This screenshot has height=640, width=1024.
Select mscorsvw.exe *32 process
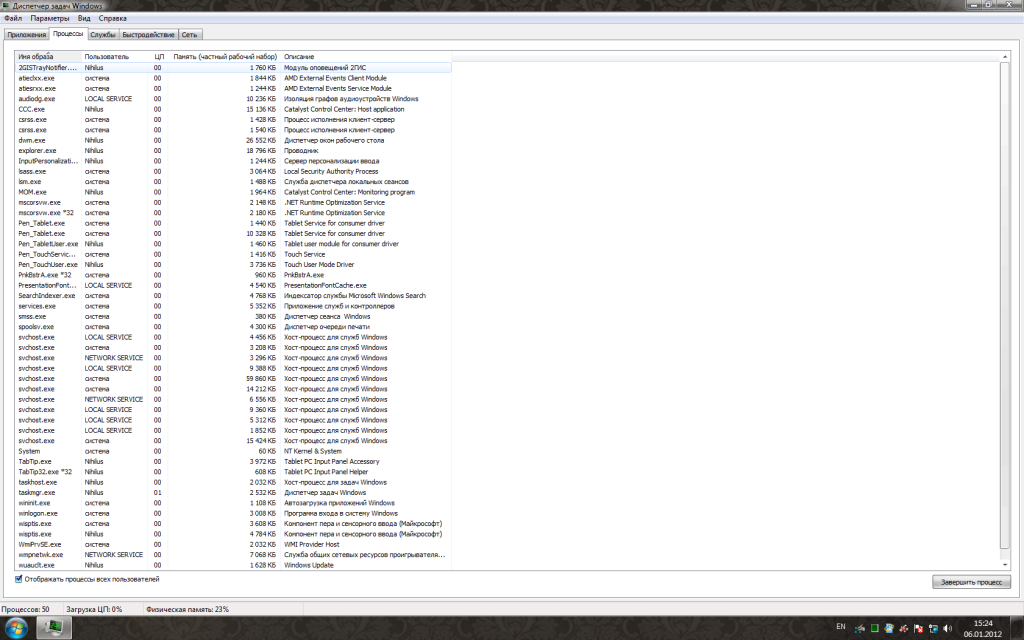(x=233, y=213)
